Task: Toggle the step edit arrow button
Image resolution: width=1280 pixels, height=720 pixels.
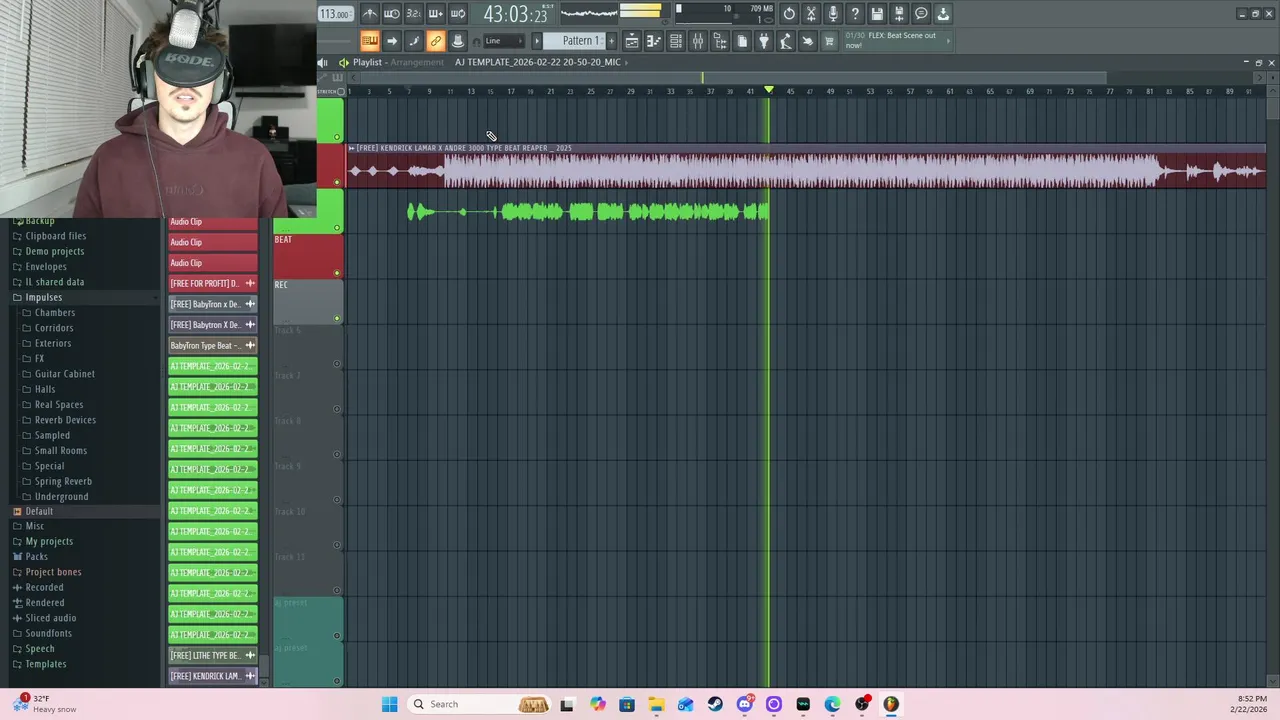Action: tap(391, 41)
